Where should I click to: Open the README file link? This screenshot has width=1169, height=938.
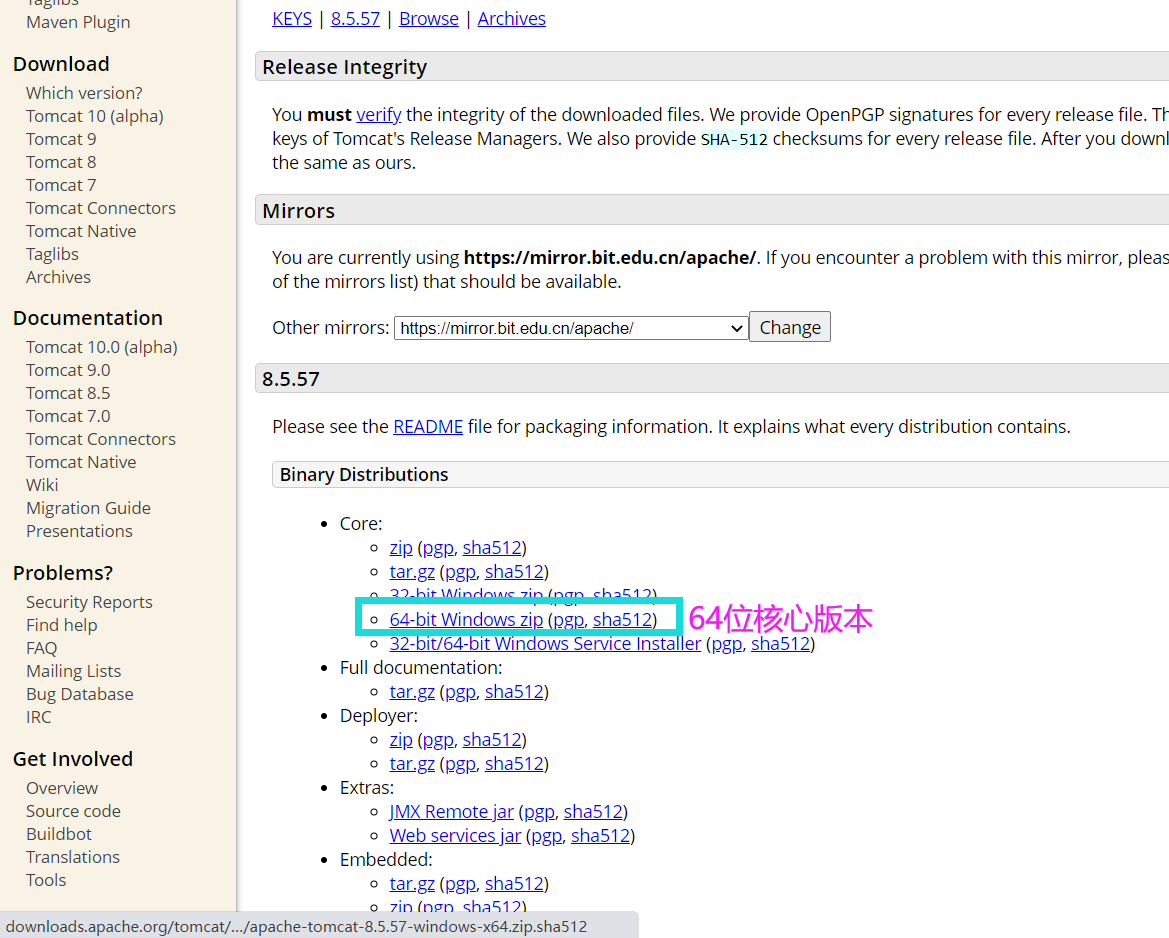(x=428, y=426)
